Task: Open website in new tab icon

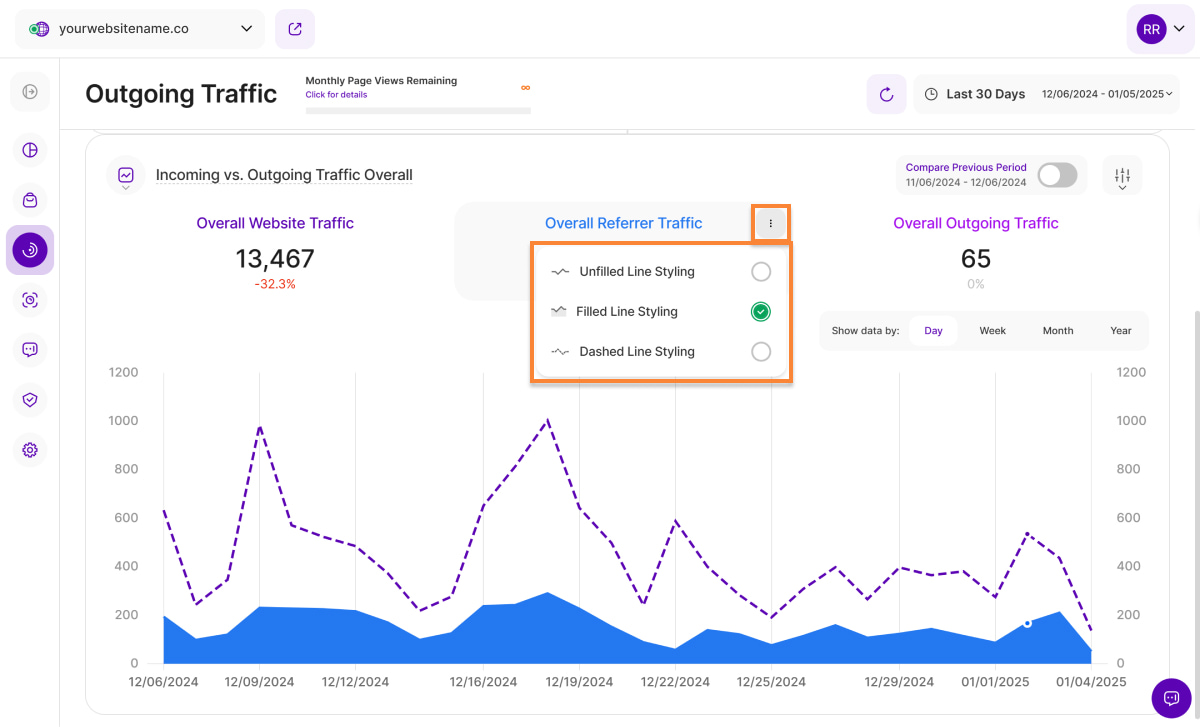Action: pos(295,29)
